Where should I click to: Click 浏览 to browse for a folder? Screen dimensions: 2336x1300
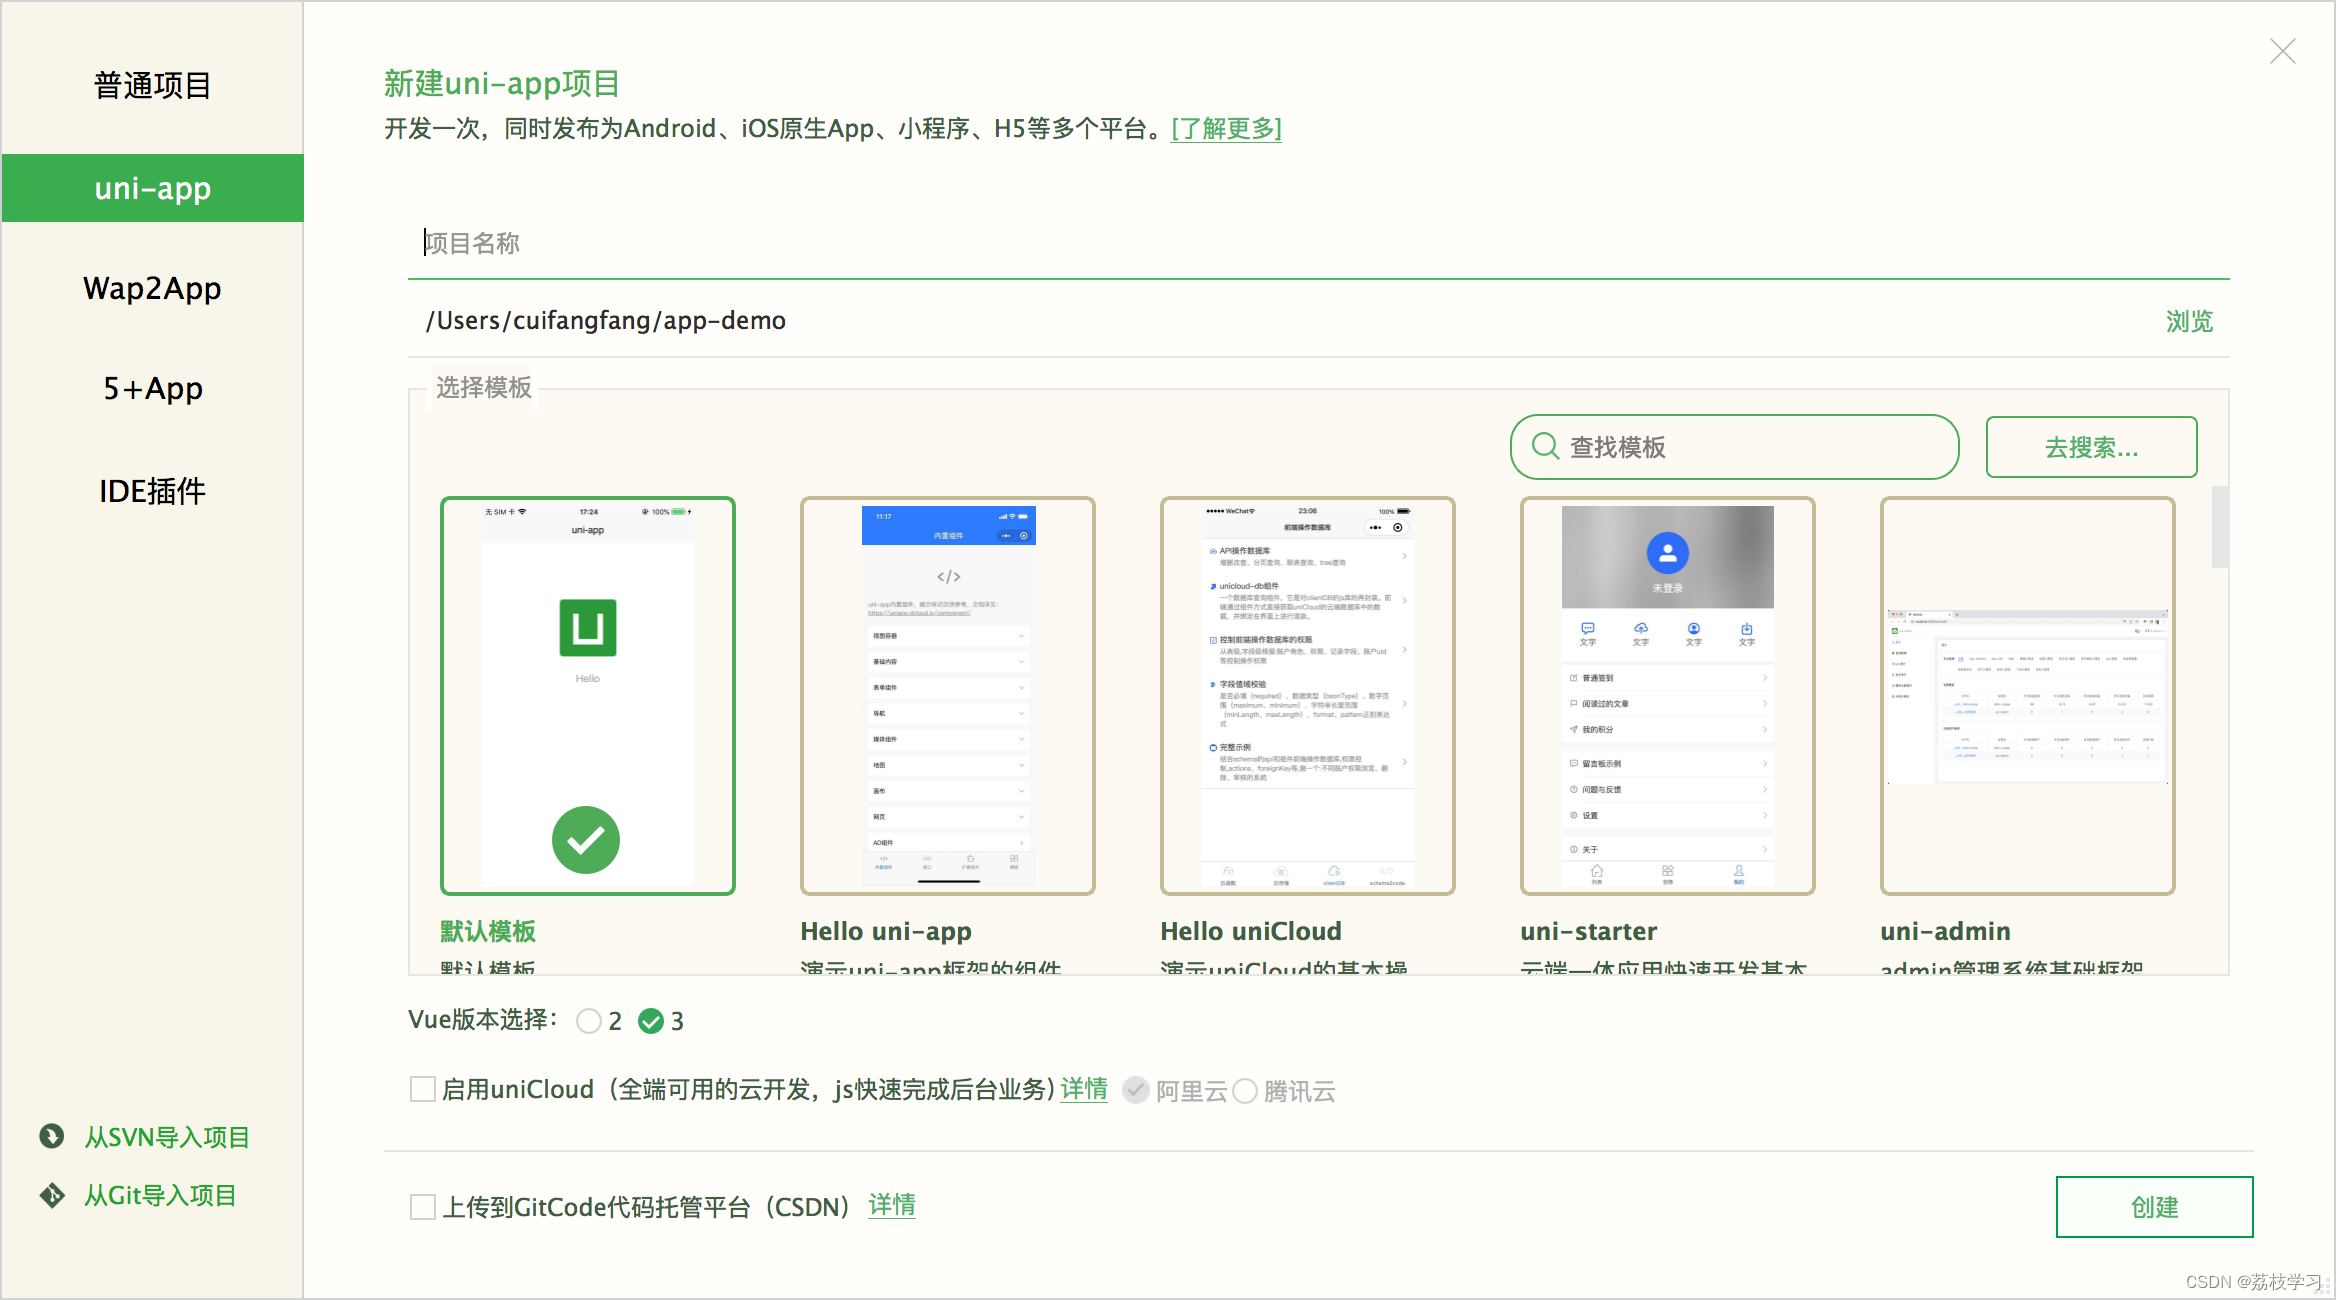click(2189, 321)
